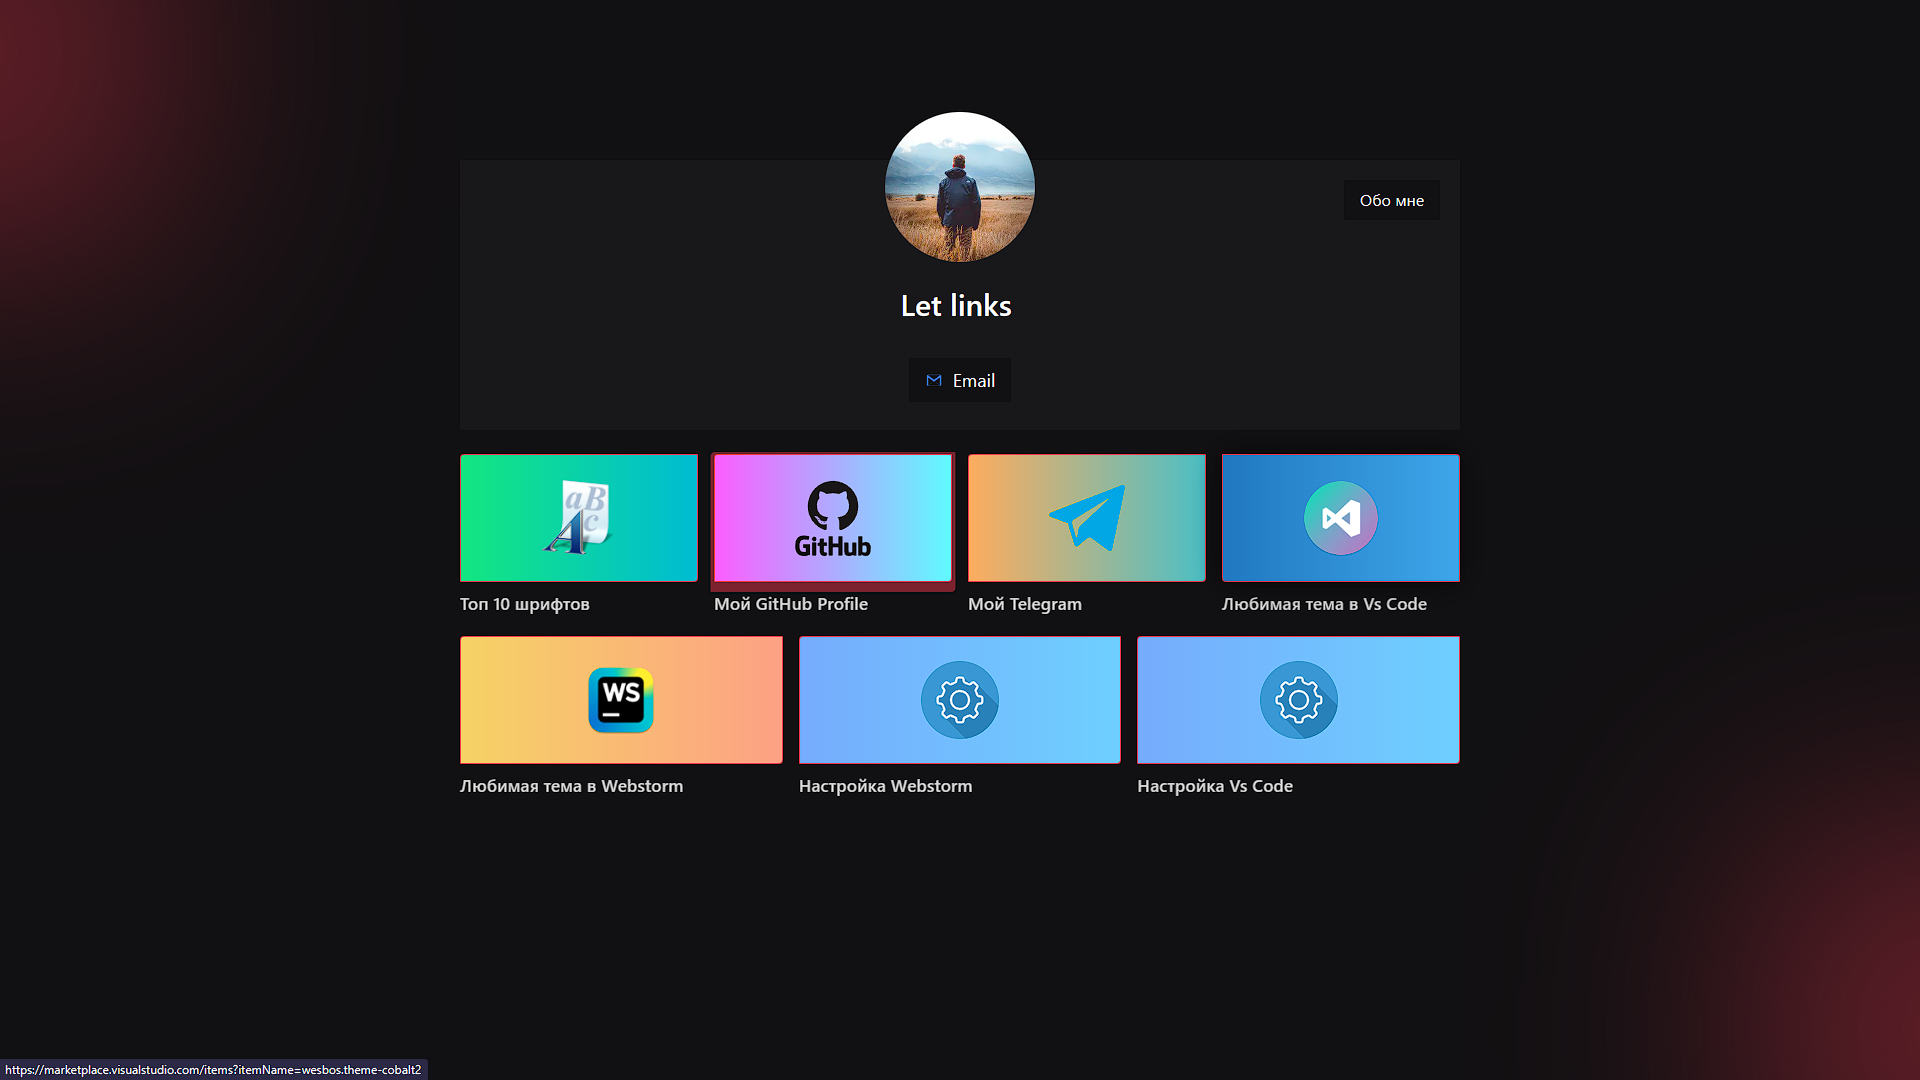Open Любимая тема в Webstorm label

(x=572, y=786)
